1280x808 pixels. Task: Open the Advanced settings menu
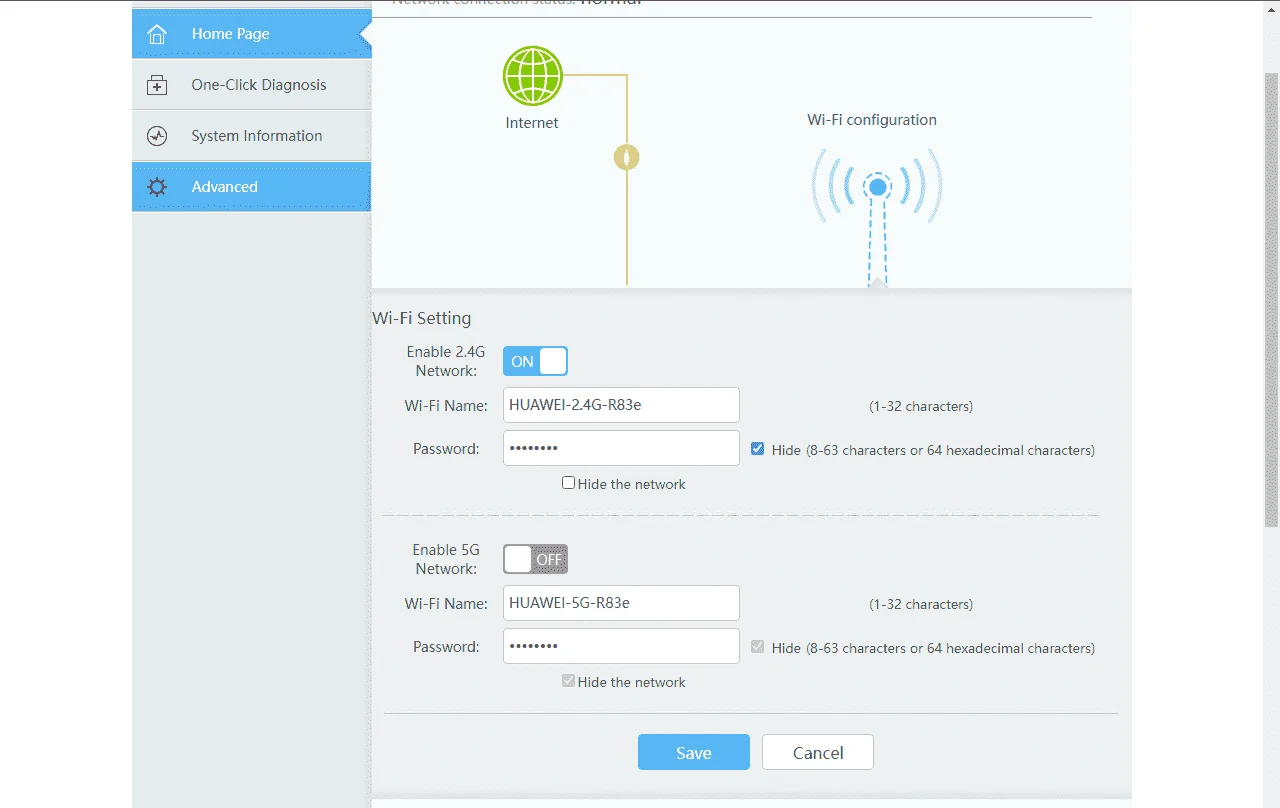[x=251, y=187]
